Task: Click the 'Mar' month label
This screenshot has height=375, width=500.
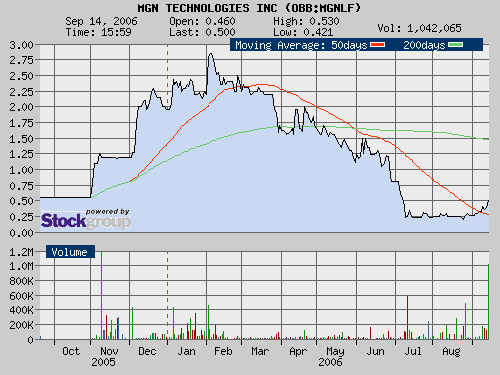Action: pyautogui.click(x=260, y=351)
